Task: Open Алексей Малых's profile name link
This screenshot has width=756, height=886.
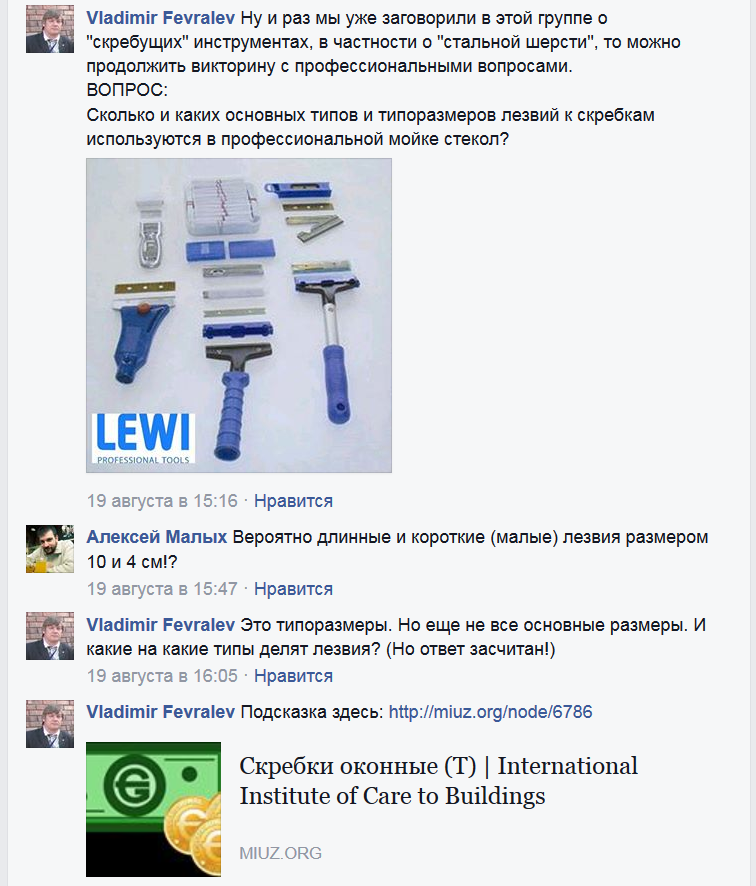Action: (157, 537)
